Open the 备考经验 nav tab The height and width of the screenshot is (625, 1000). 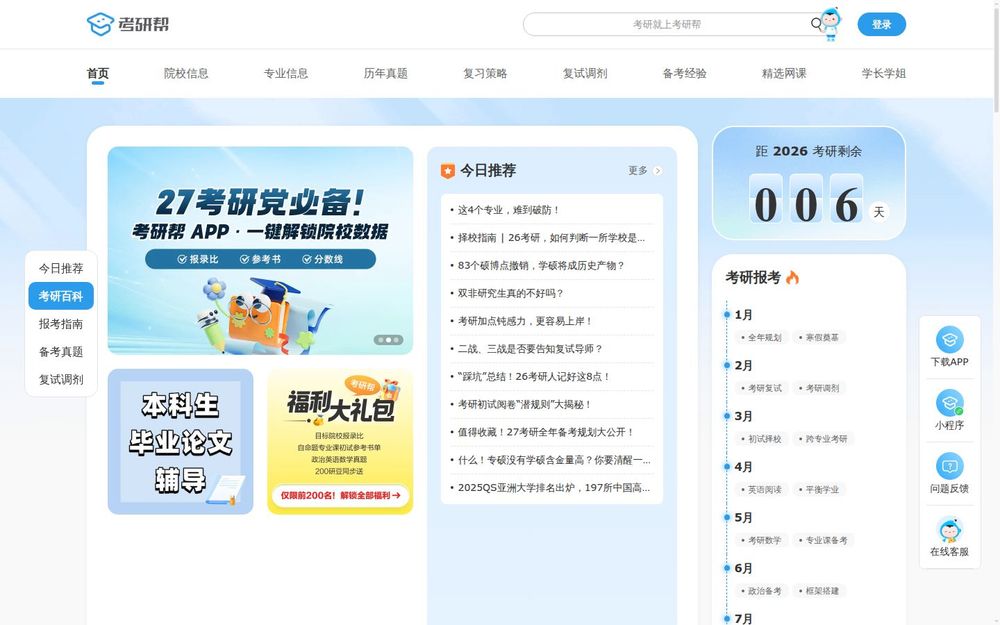[x=684, y=73]
